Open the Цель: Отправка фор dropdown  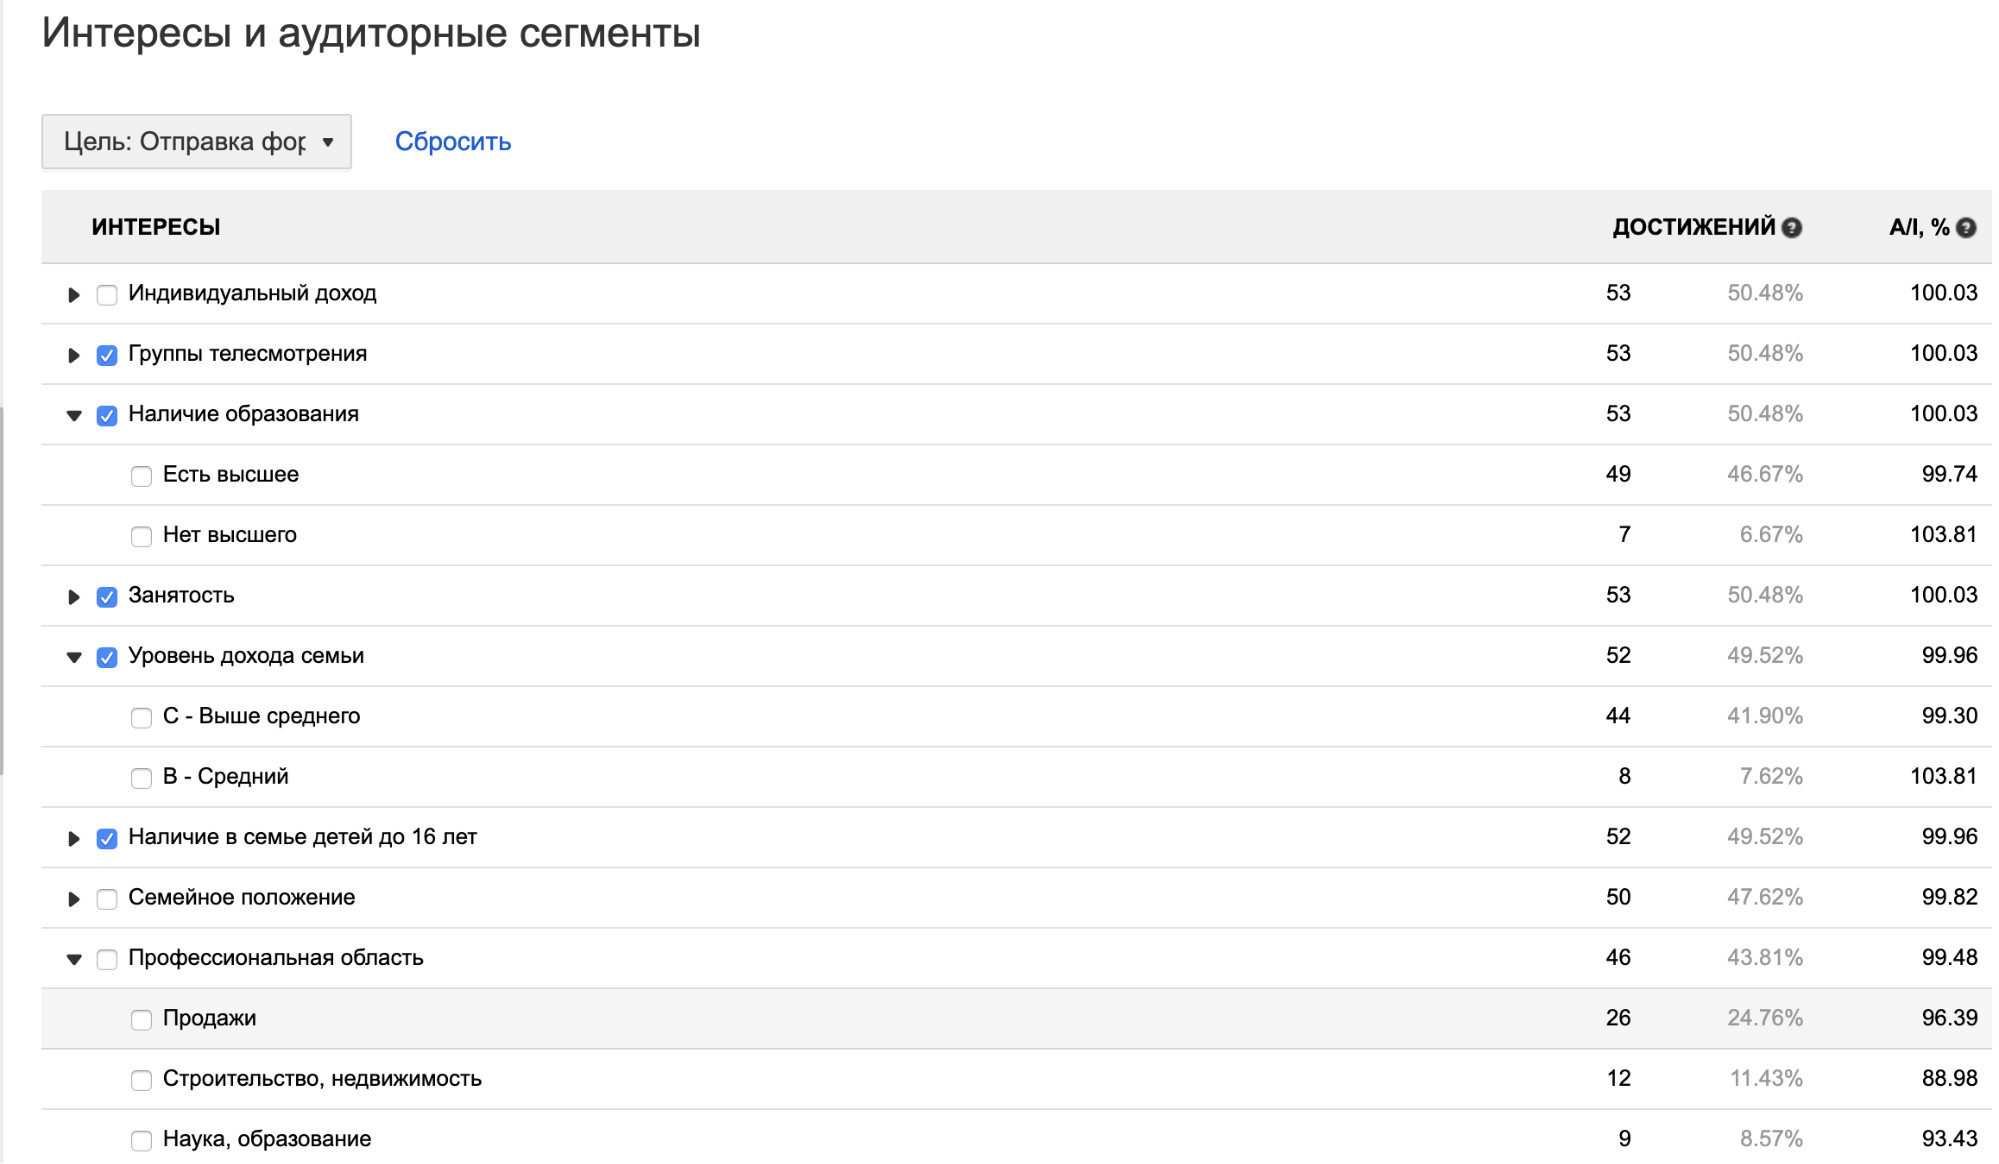(196, 142)
